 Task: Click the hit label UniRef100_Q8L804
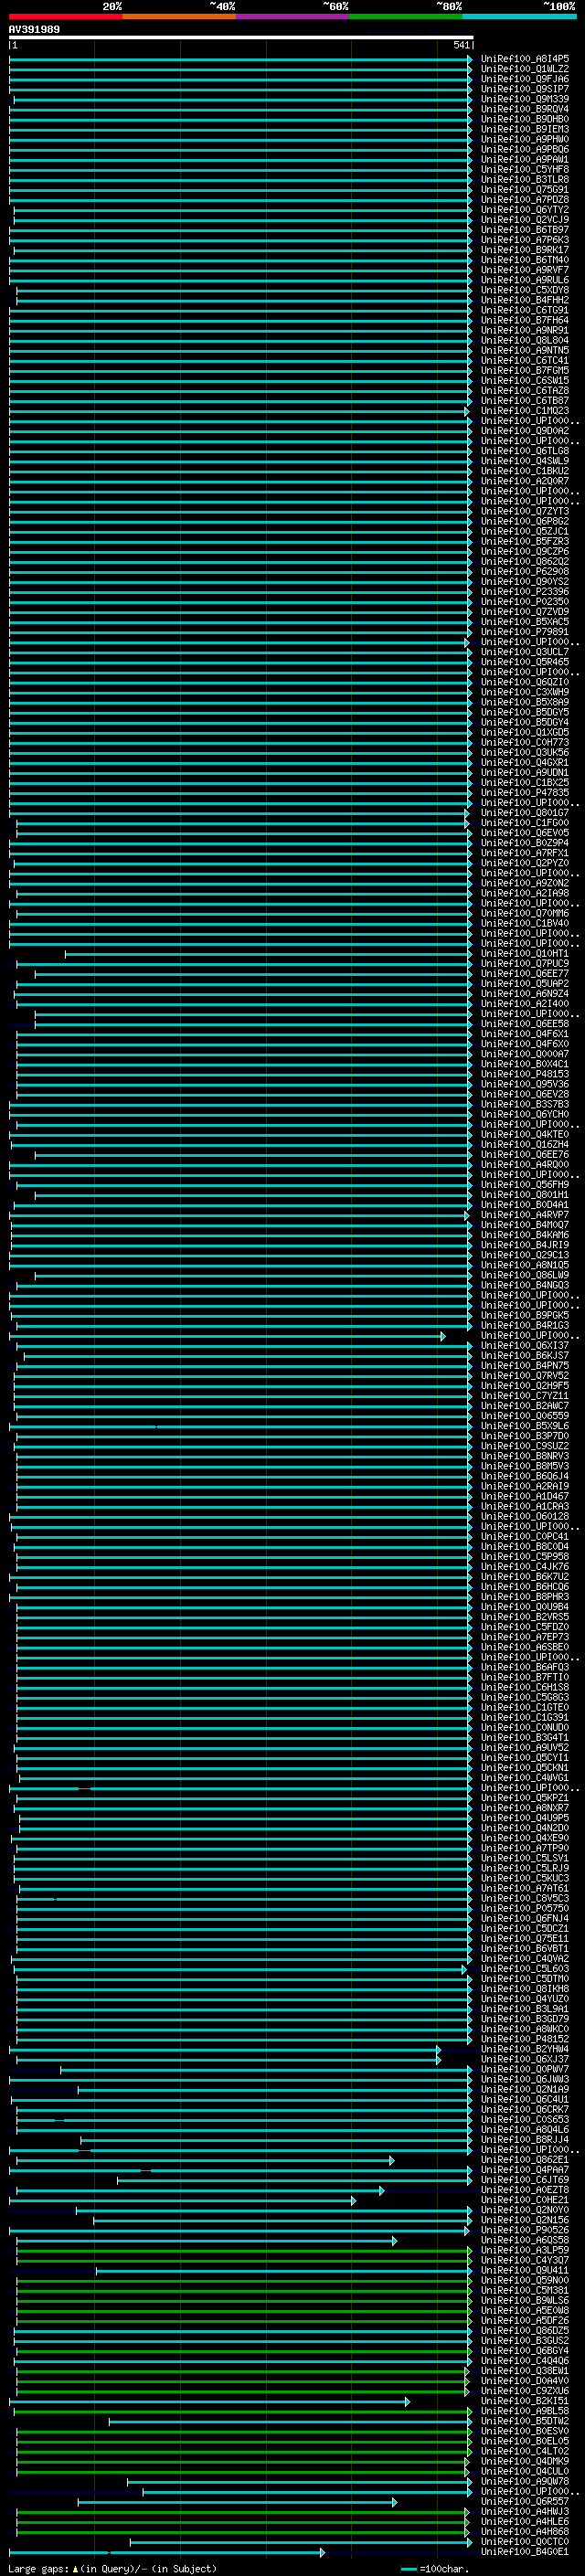(x=525, y=341)
